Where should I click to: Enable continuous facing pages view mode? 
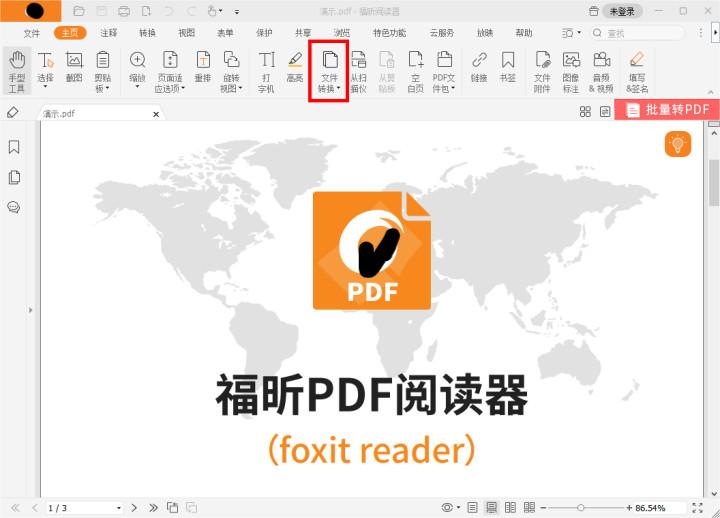(529, 507)
